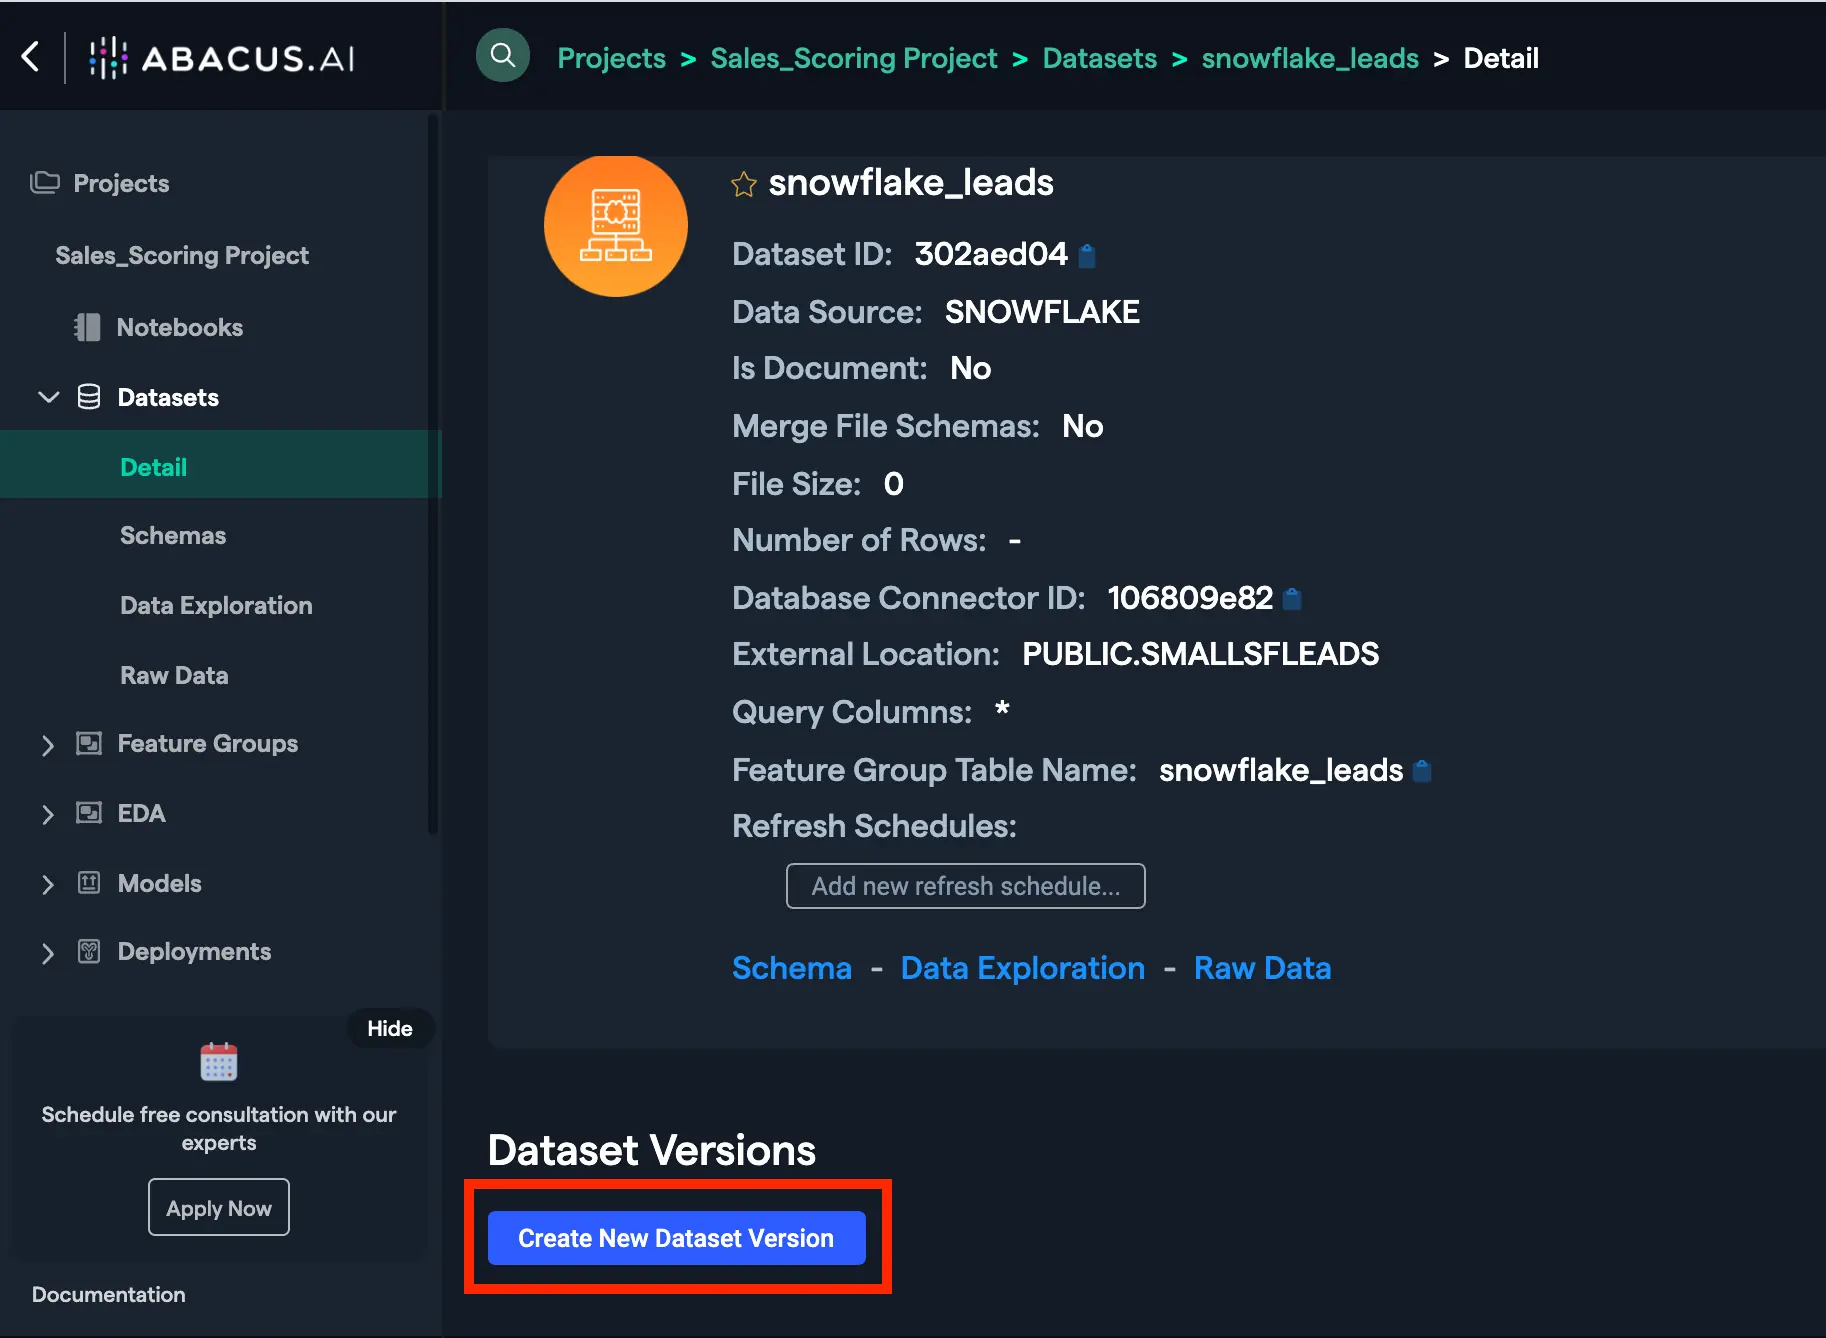Open Schemas in the sidebar
The width and height of the screenshot is (1826, 1338).
[173, 536]
